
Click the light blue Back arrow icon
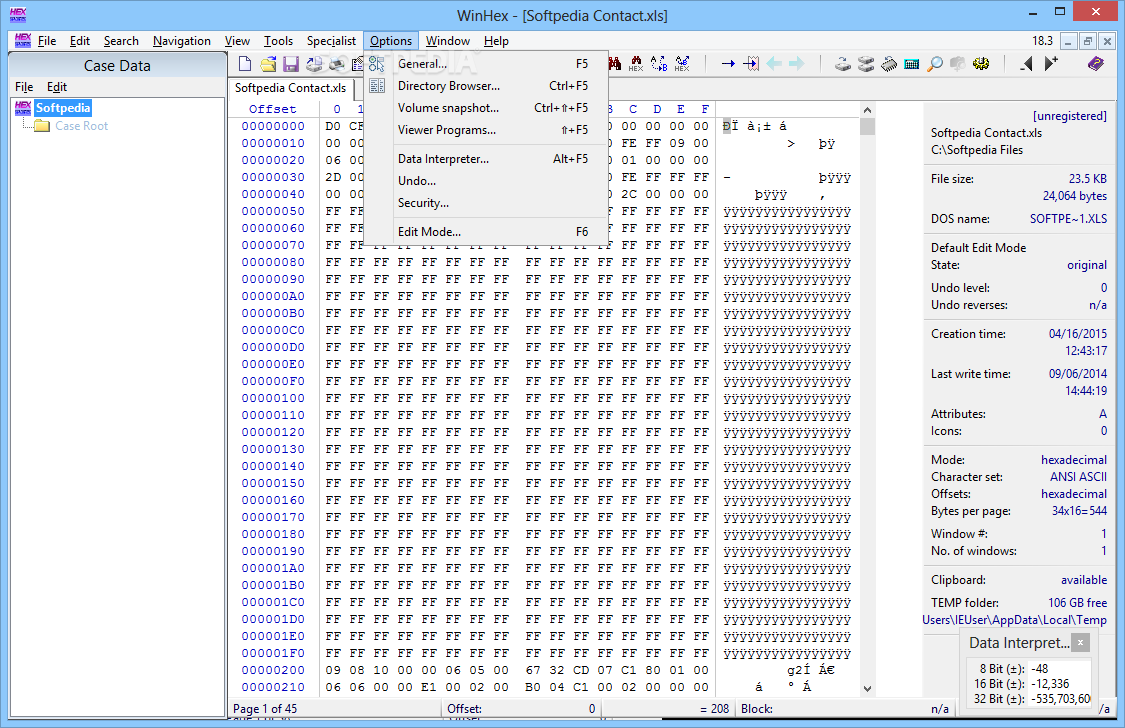773,64
